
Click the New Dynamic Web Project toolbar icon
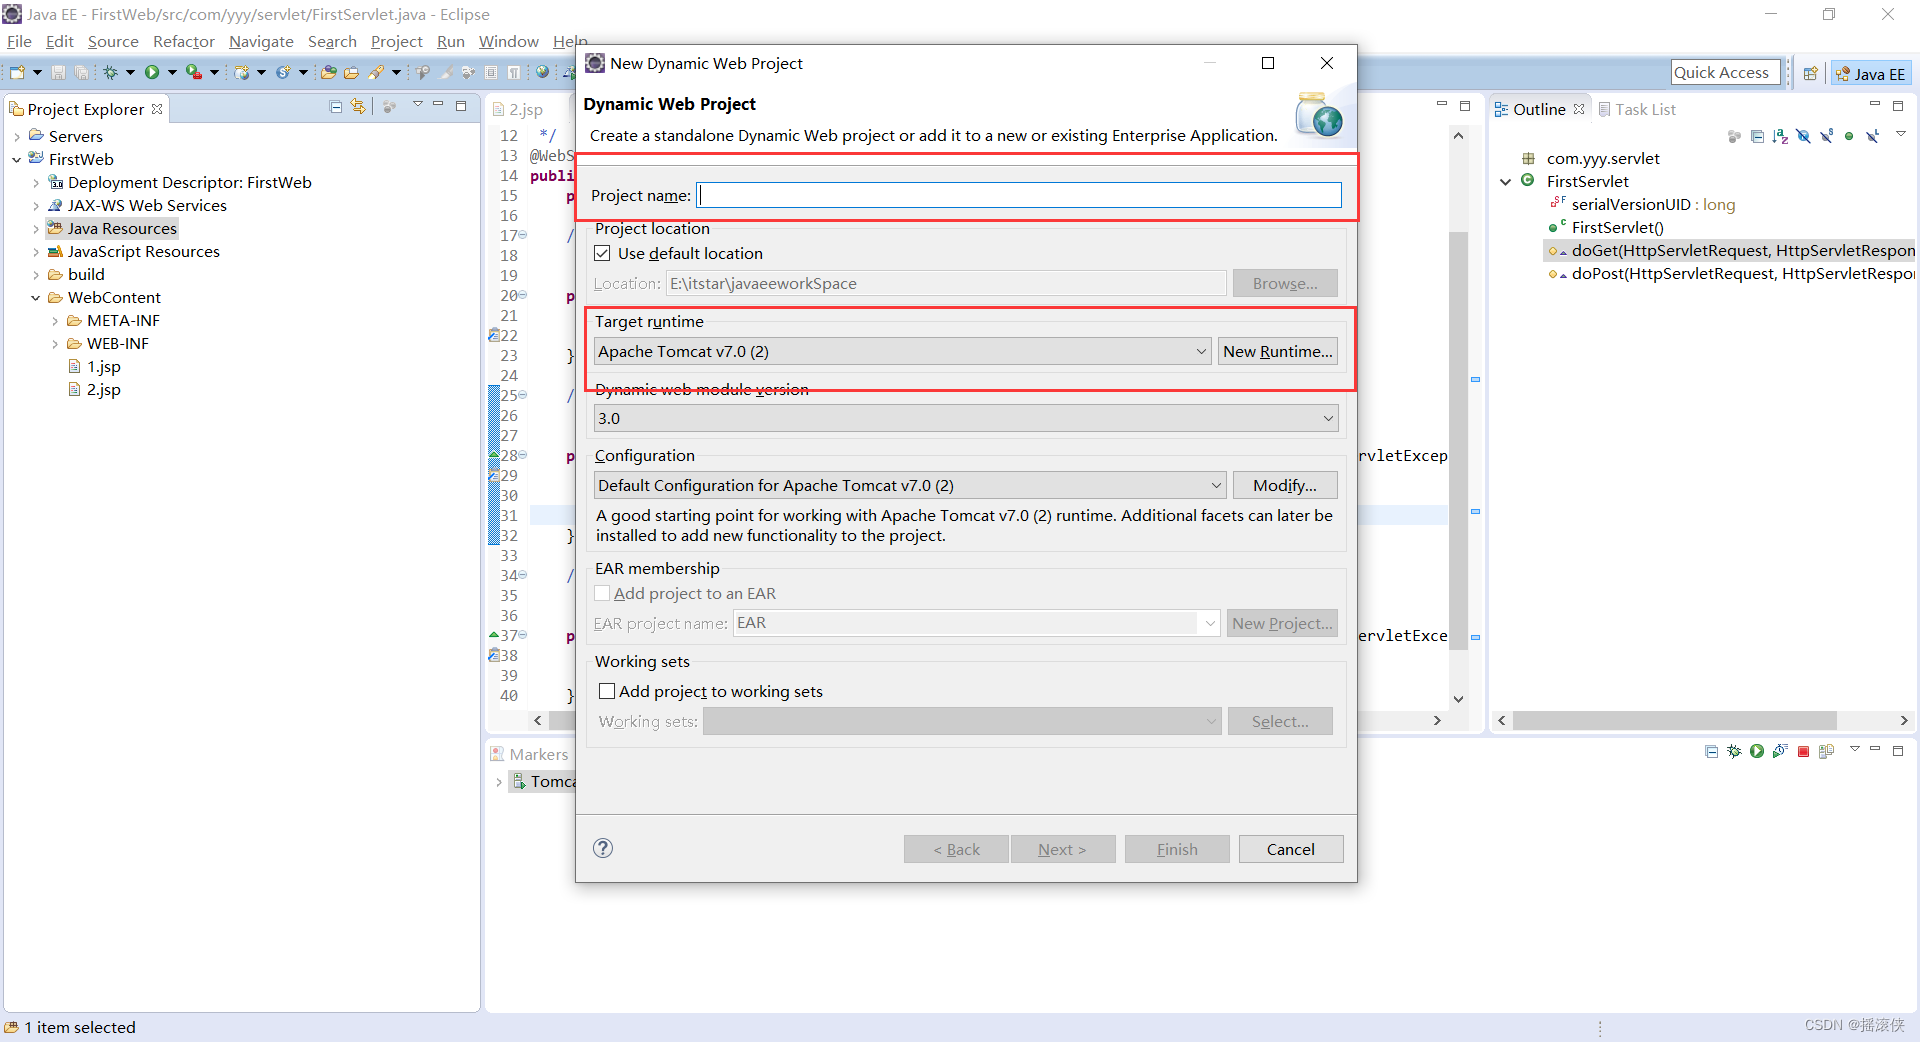pyautogui.click(x=241, y=72)
